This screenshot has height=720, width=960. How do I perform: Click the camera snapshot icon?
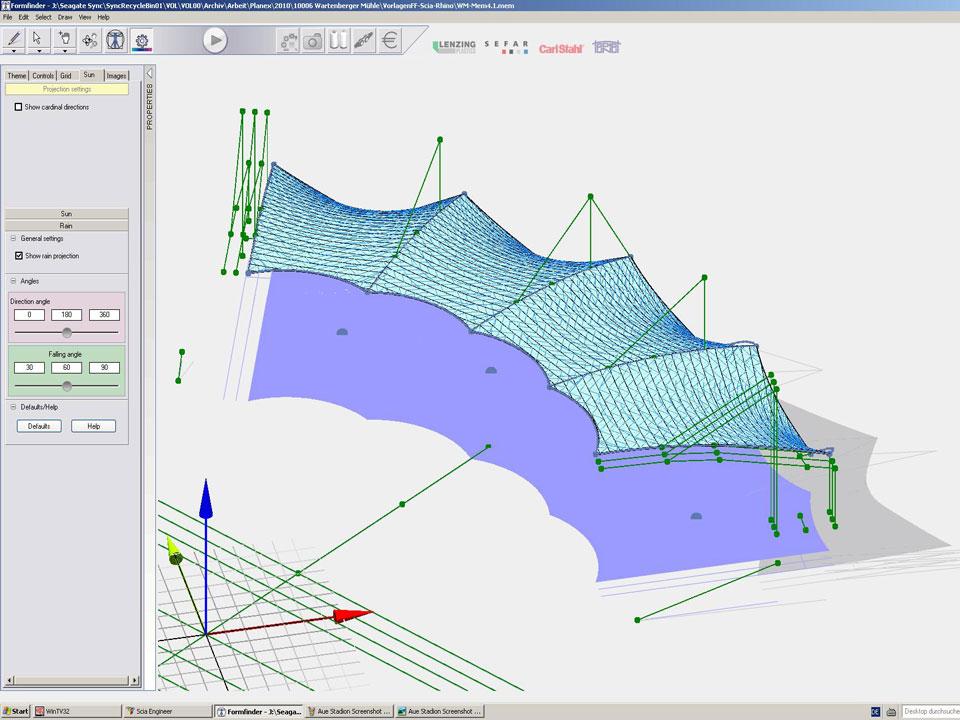tap(313, 40)
